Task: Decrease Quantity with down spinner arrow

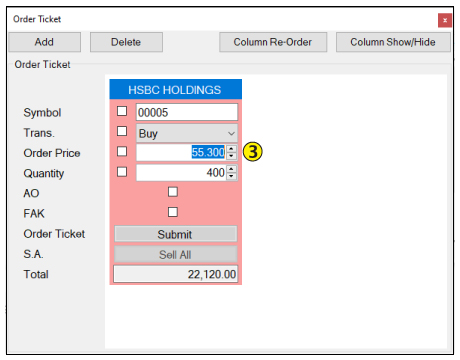Action: 232,176
